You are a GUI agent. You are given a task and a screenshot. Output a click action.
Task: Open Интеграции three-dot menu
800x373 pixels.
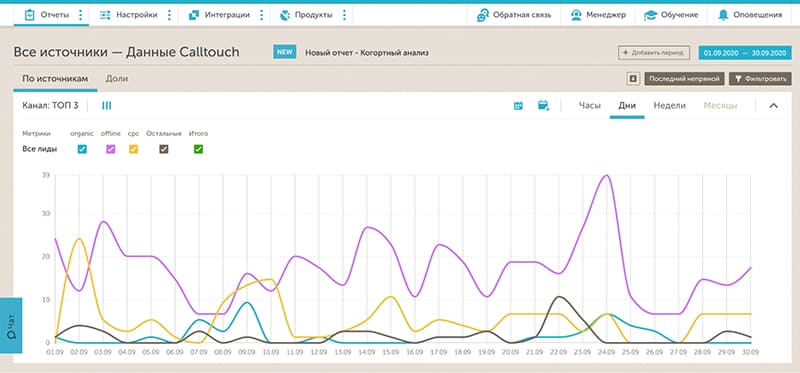click(x=262, y=15)
